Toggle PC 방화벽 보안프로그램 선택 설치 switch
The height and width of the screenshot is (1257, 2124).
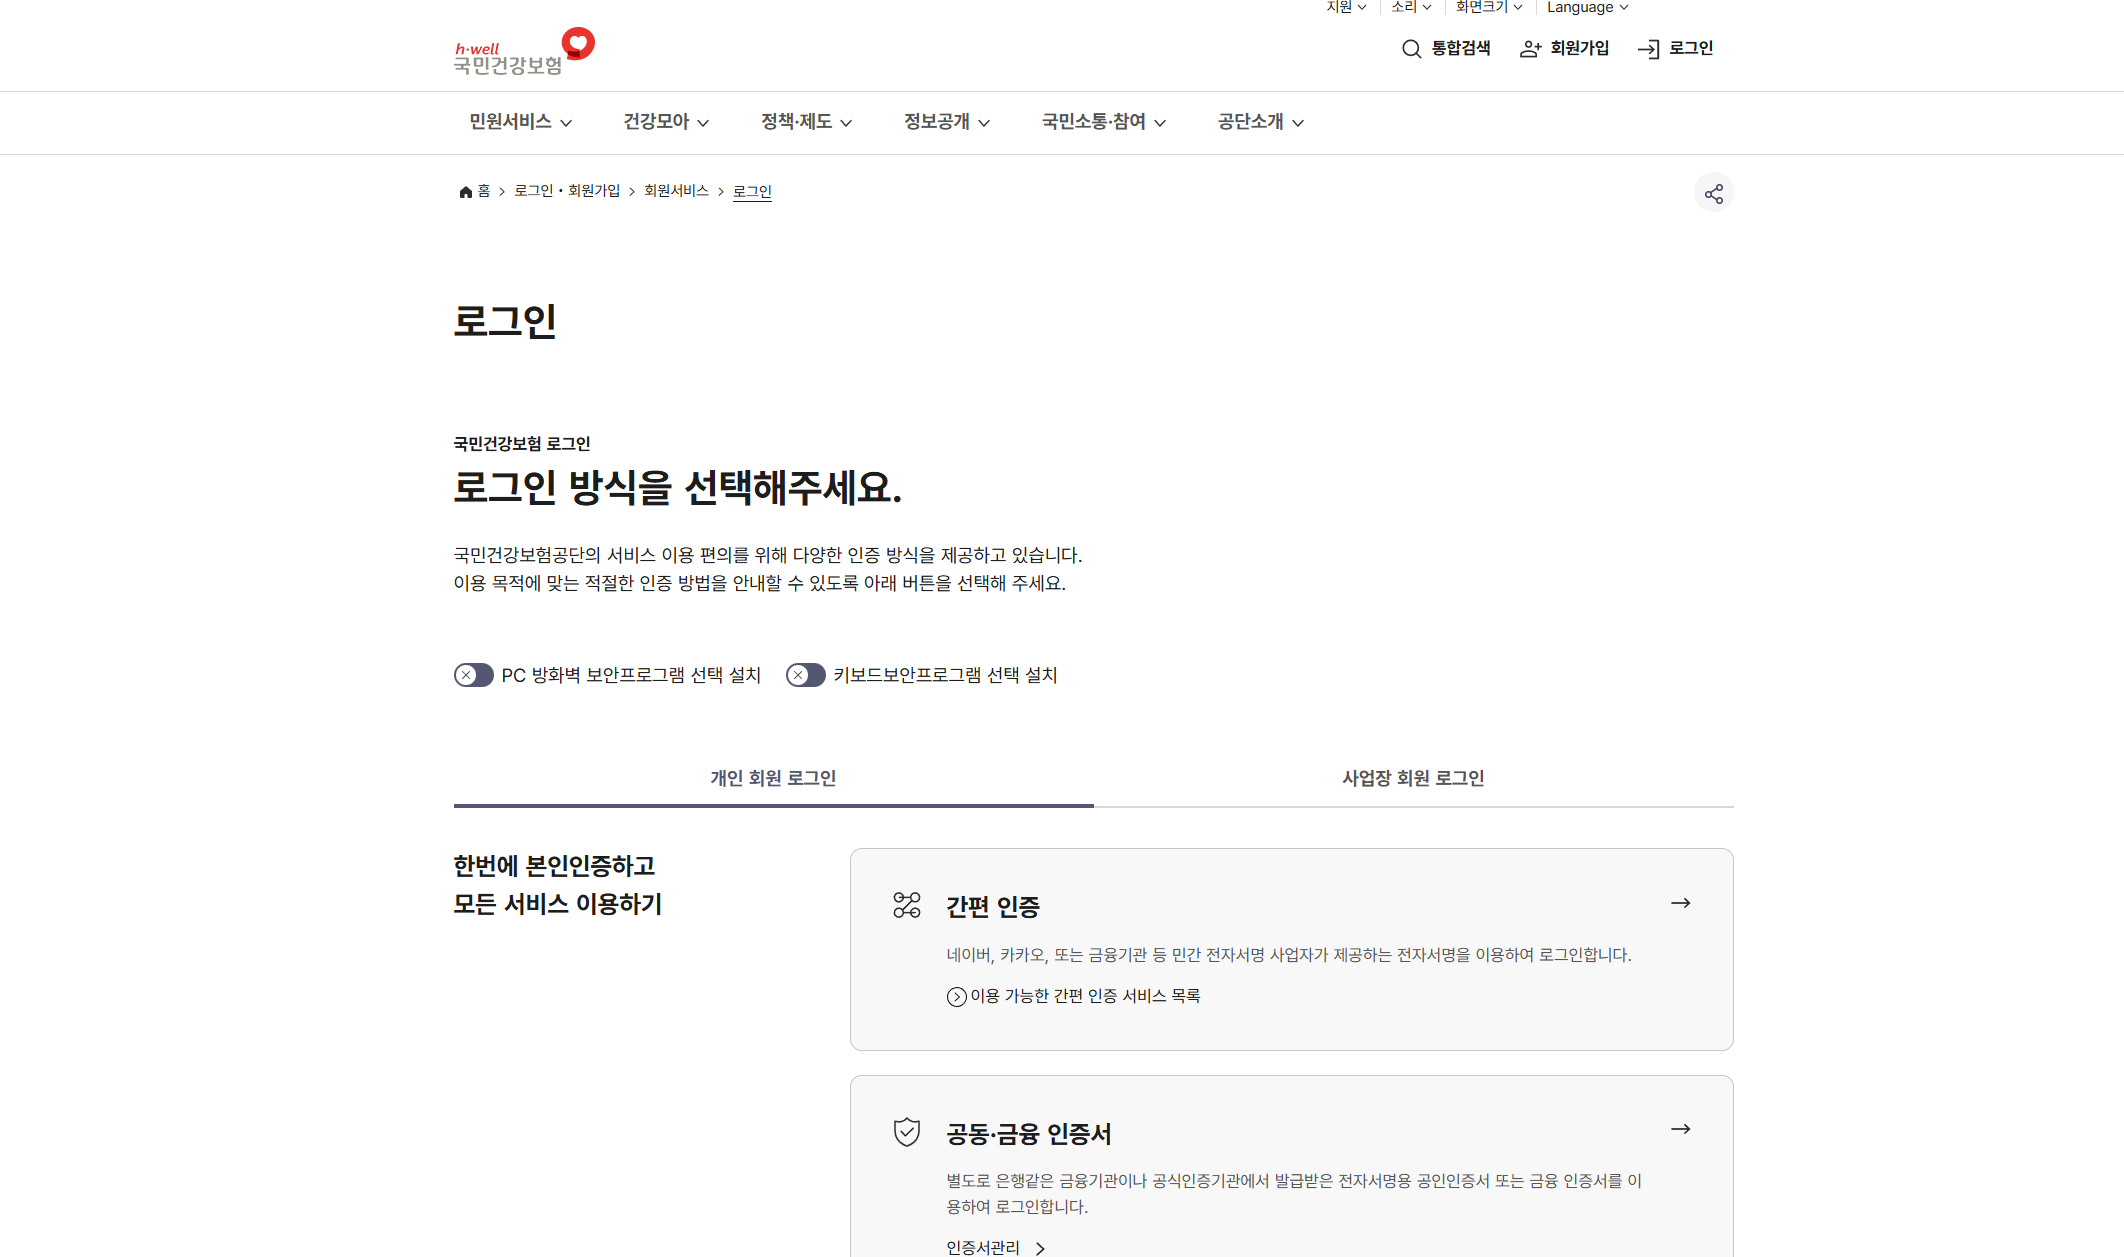coord(474,675)
